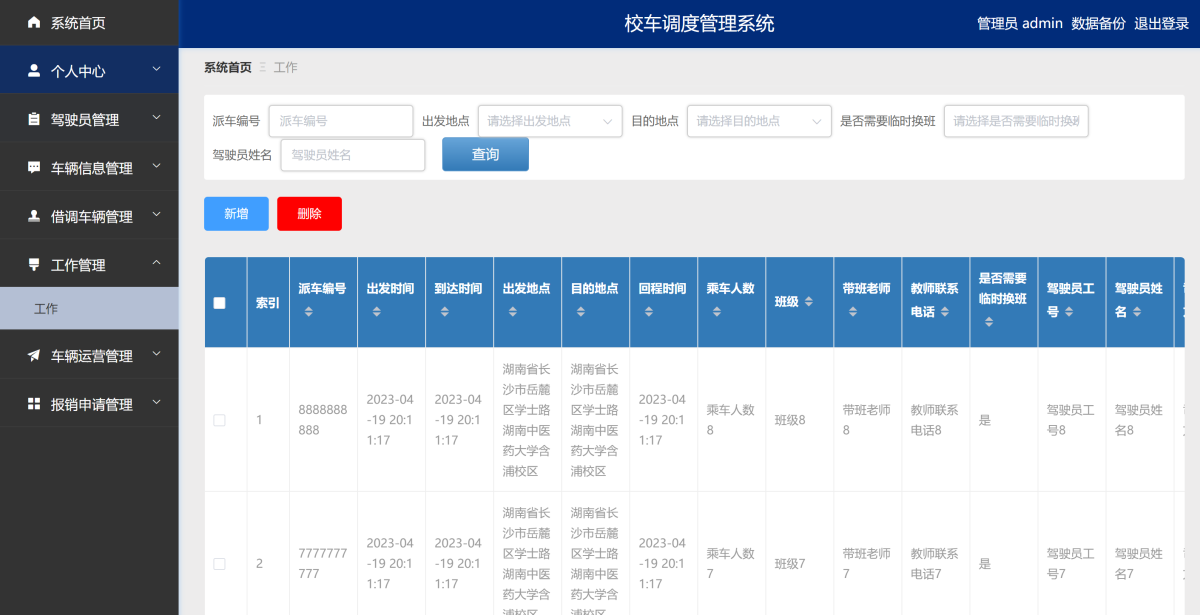1200x615 pixels.
Task: Click the trophy icon for 工作管理
Action: (34, 265)
